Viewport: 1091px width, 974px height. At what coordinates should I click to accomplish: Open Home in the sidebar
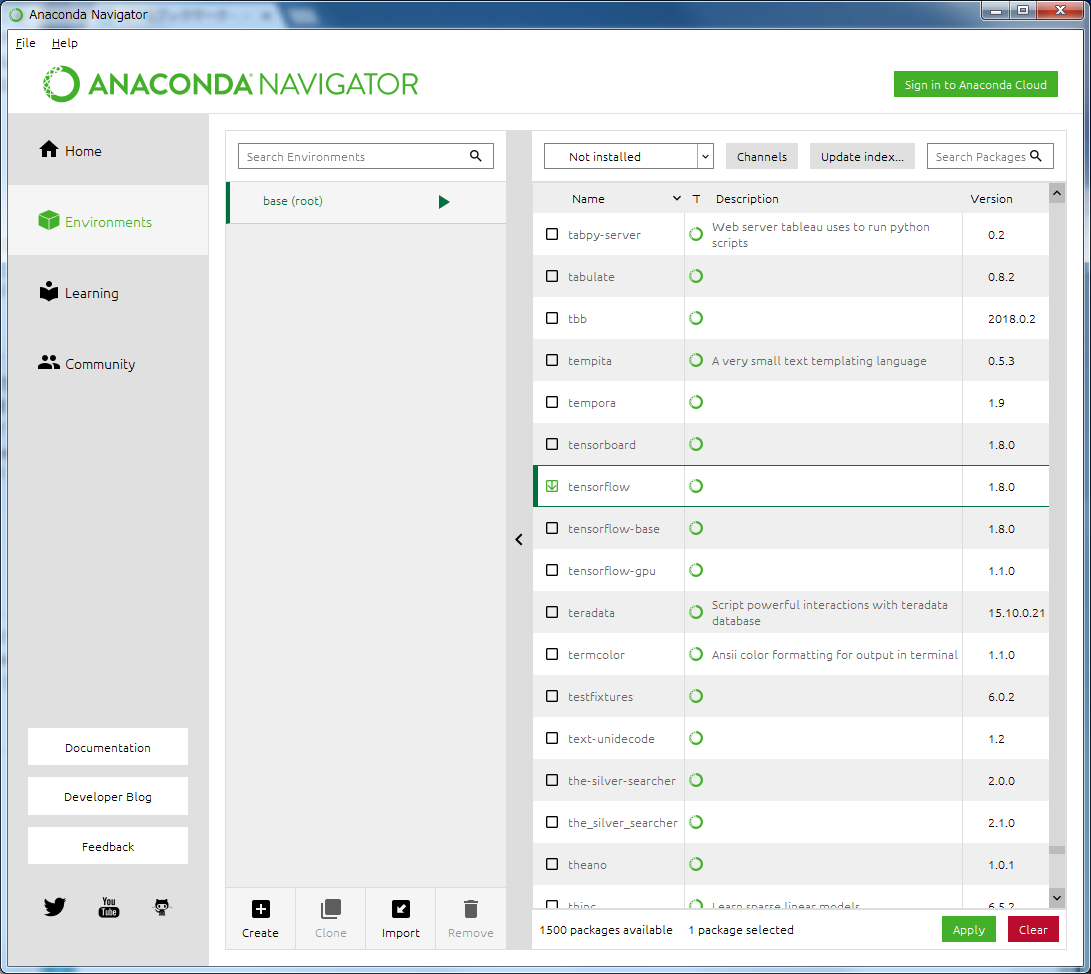(108, 150)
